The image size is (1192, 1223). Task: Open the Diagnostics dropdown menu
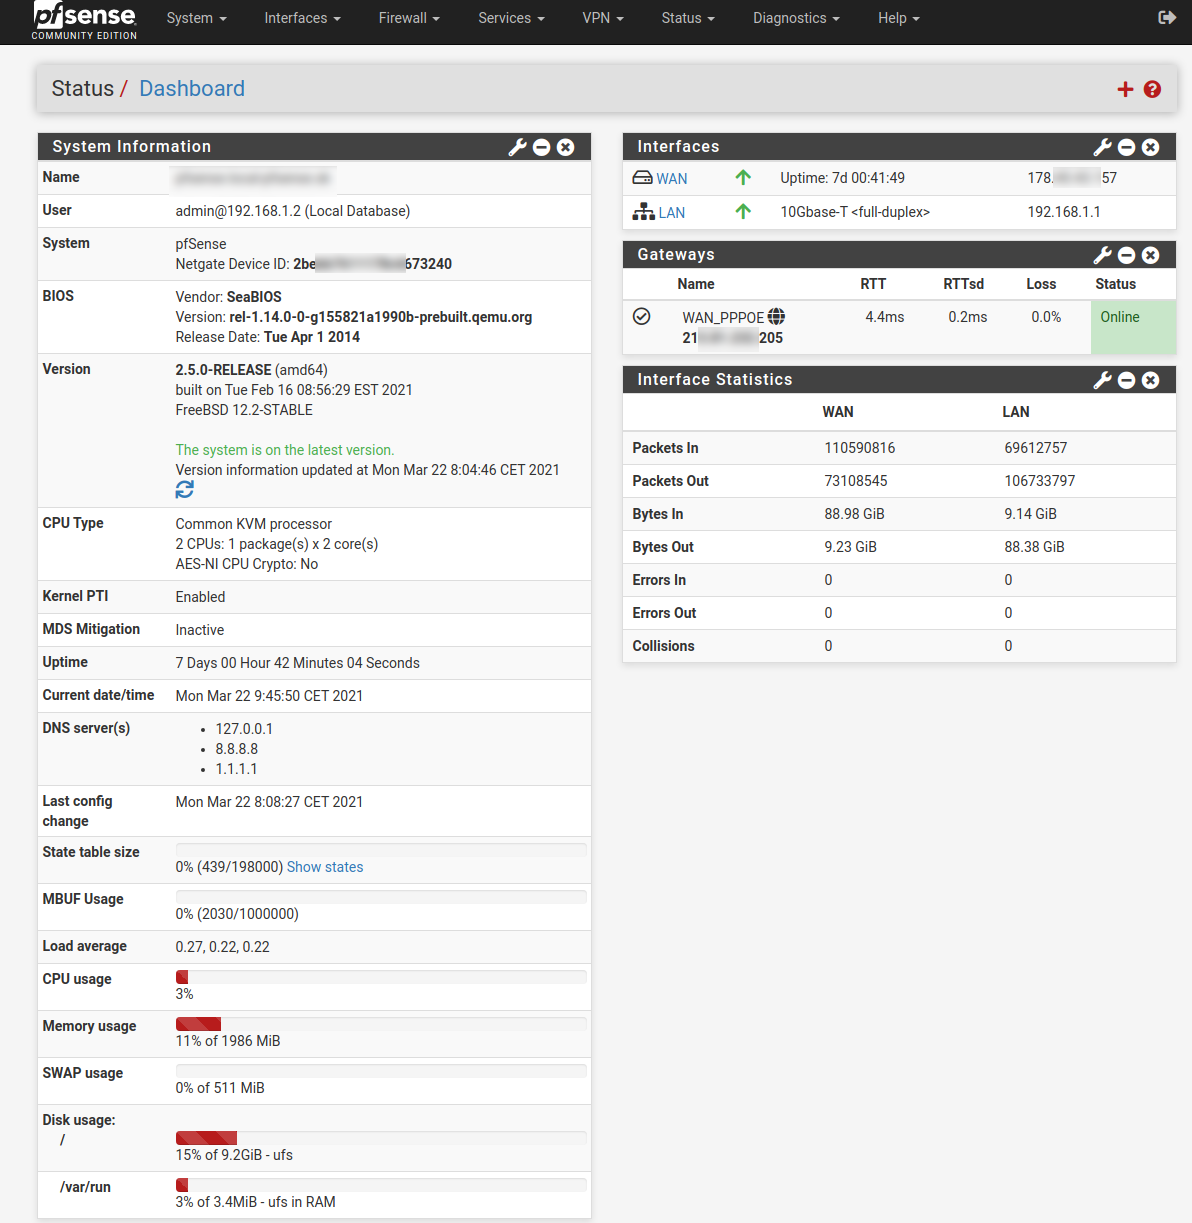(795, 18)
